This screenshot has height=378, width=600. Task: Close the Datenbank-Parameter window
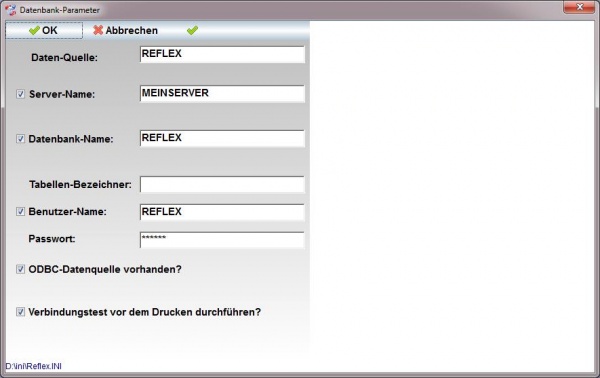pos(579,7)
